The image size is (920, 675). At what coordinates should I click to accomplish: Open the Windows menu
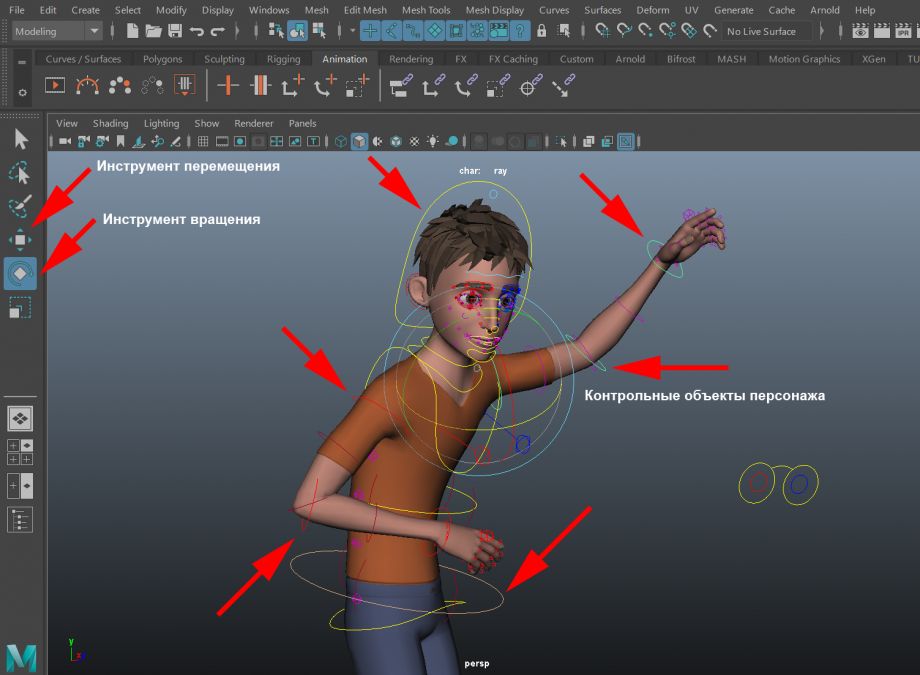(x=269, y=10)
